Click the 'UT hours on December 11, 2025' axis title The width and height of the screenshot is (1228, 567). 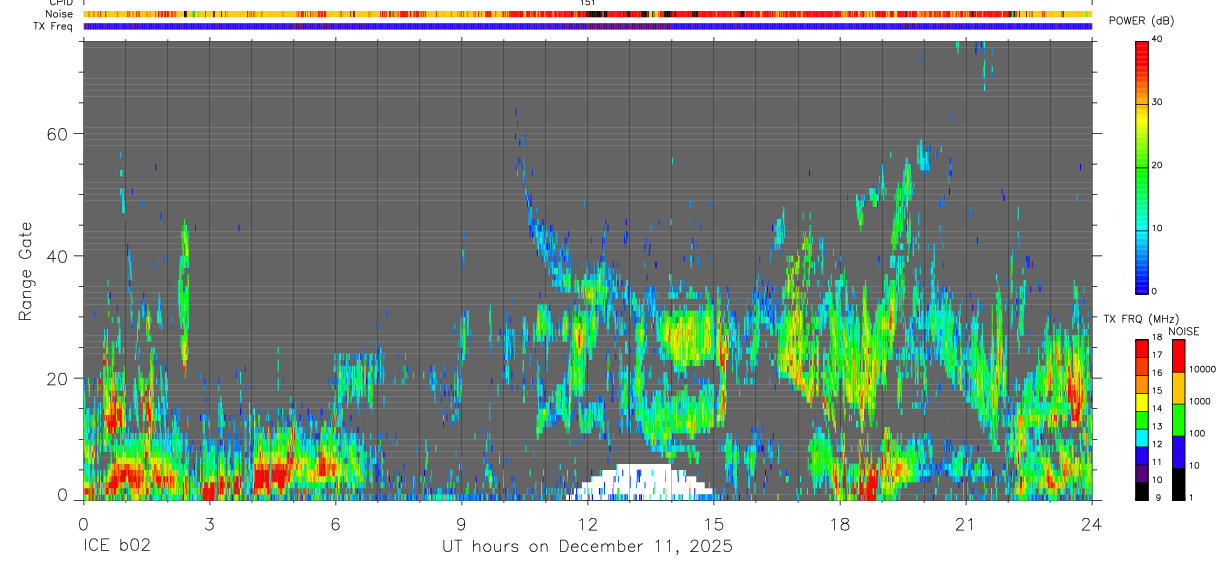coord(588,547)
